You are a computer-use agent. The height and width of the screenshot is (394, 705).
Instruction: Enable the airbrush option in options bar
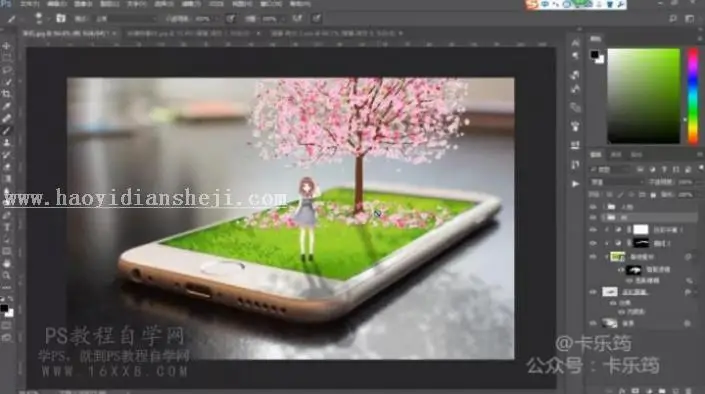point(297,18)
